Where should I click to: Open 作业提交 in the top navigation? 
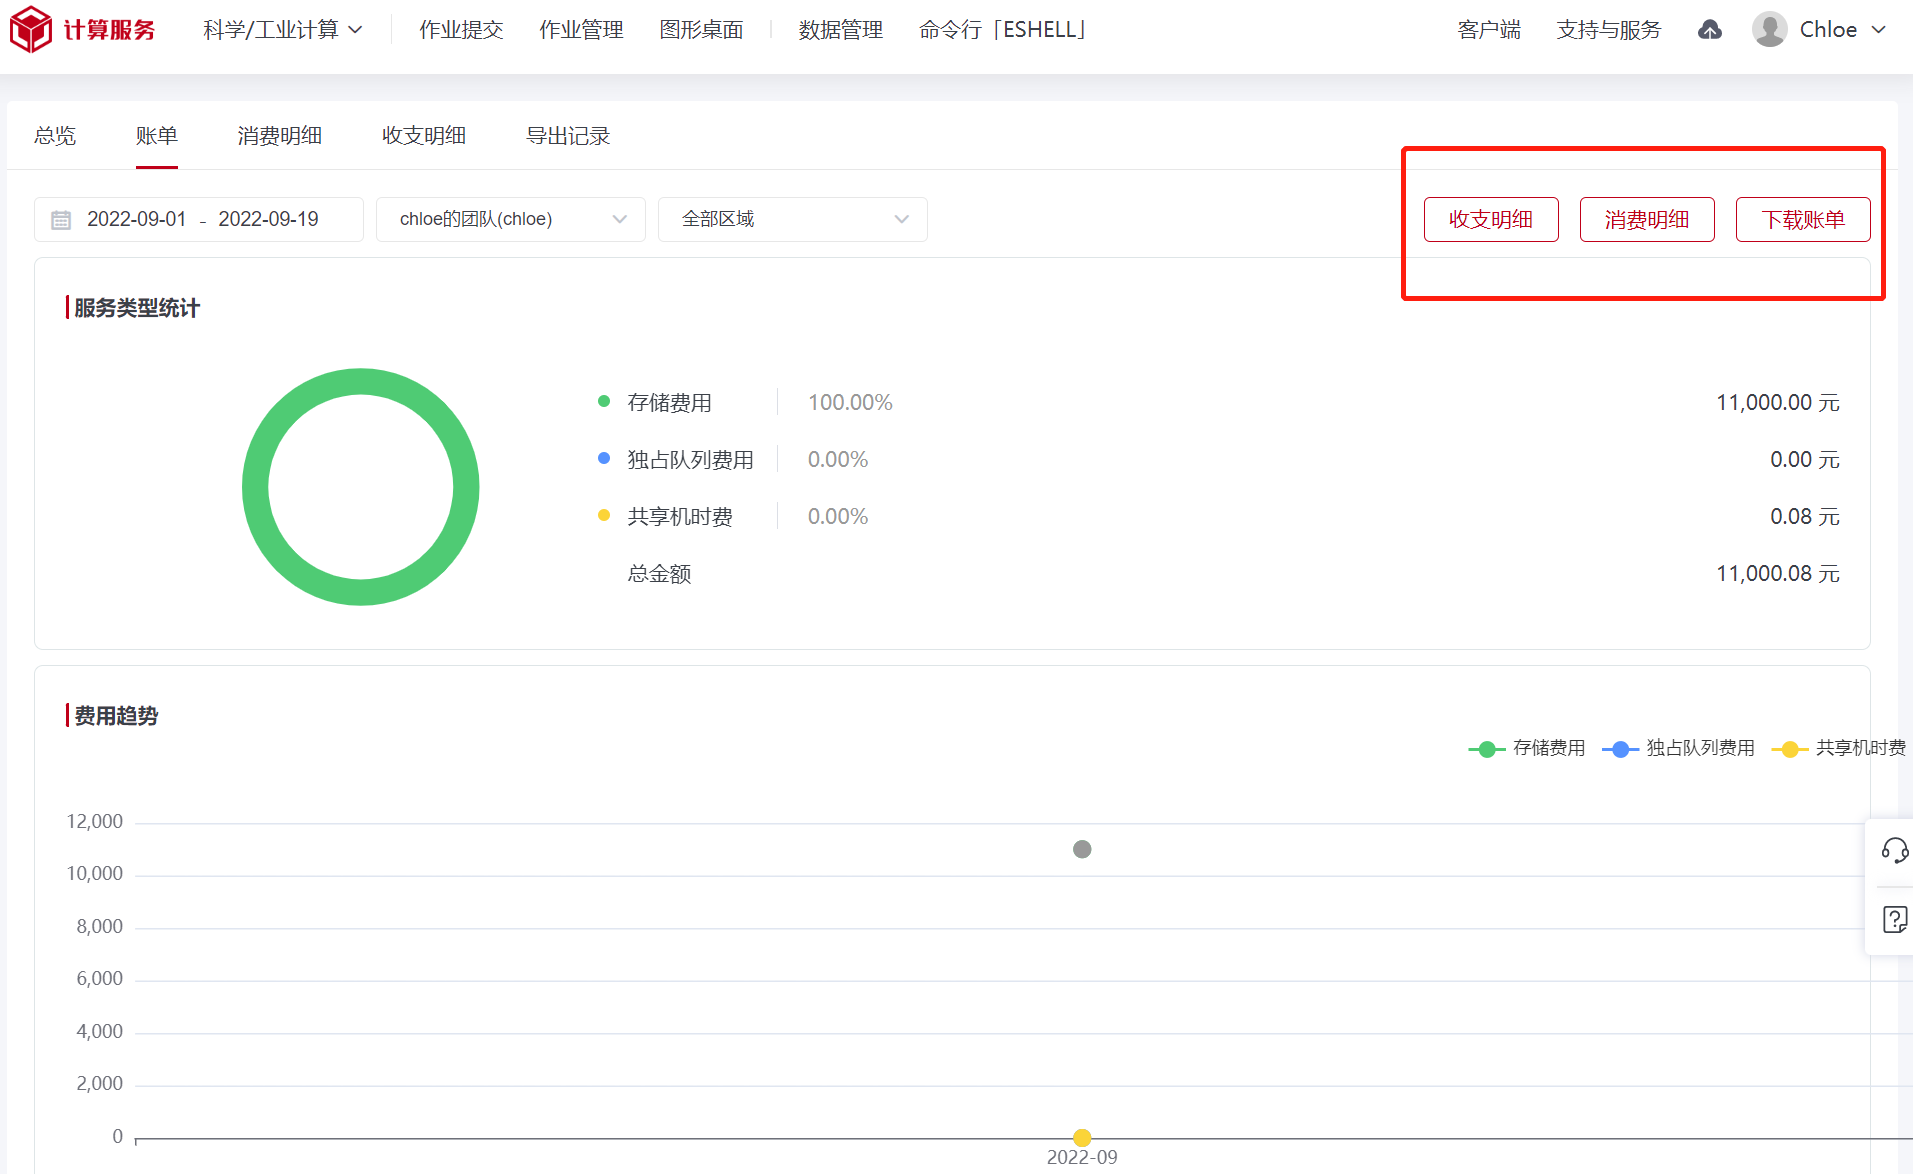461,30
